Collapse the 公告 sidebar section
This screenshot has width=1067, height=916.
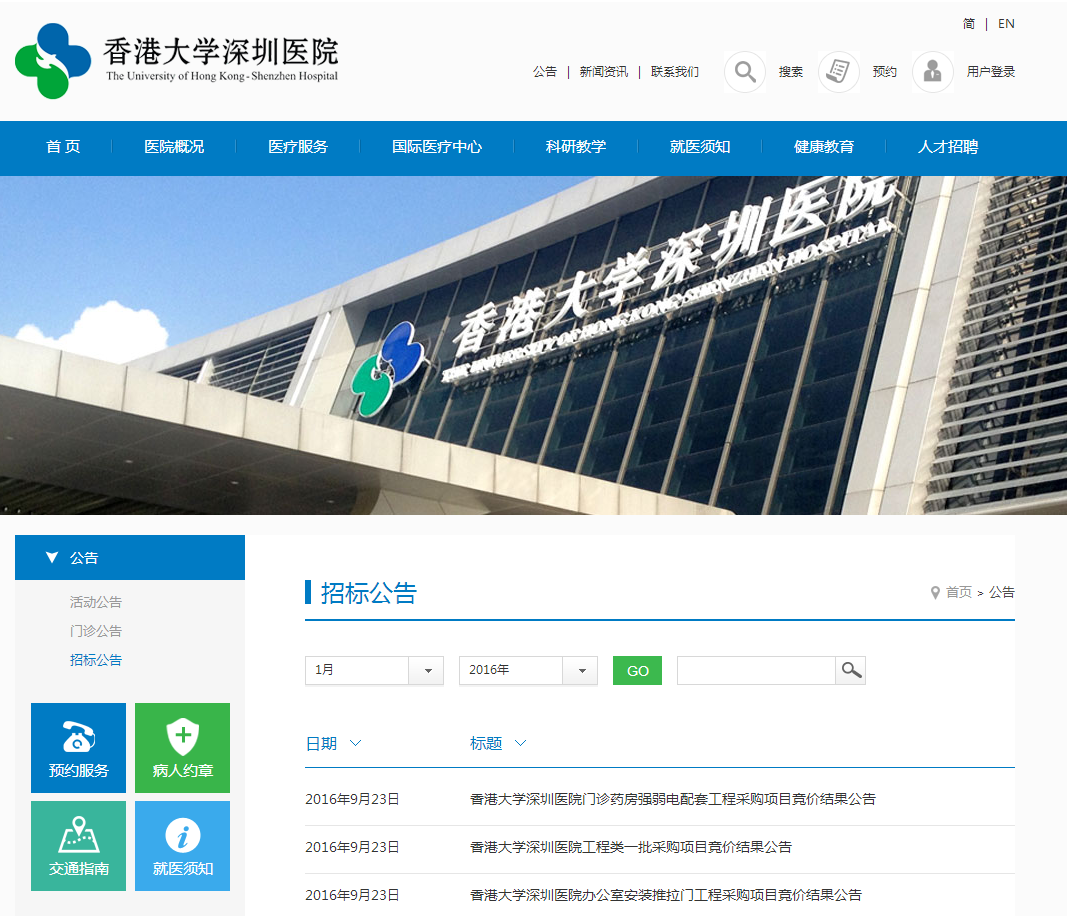pyautogui.click(x=52, y=558)
